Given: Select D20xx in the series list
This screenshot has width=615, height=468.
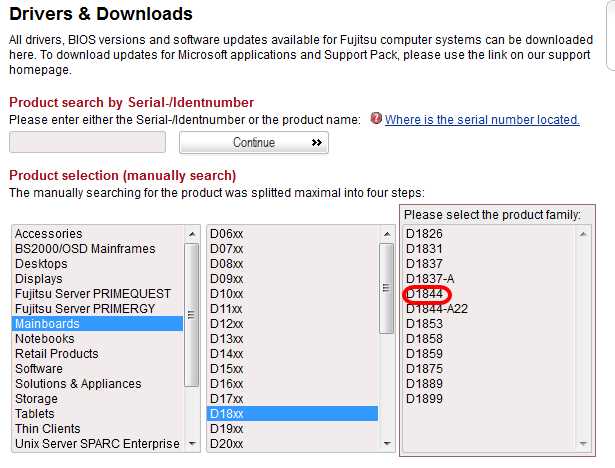Looking at the screenshot, I should click(292, 444).
